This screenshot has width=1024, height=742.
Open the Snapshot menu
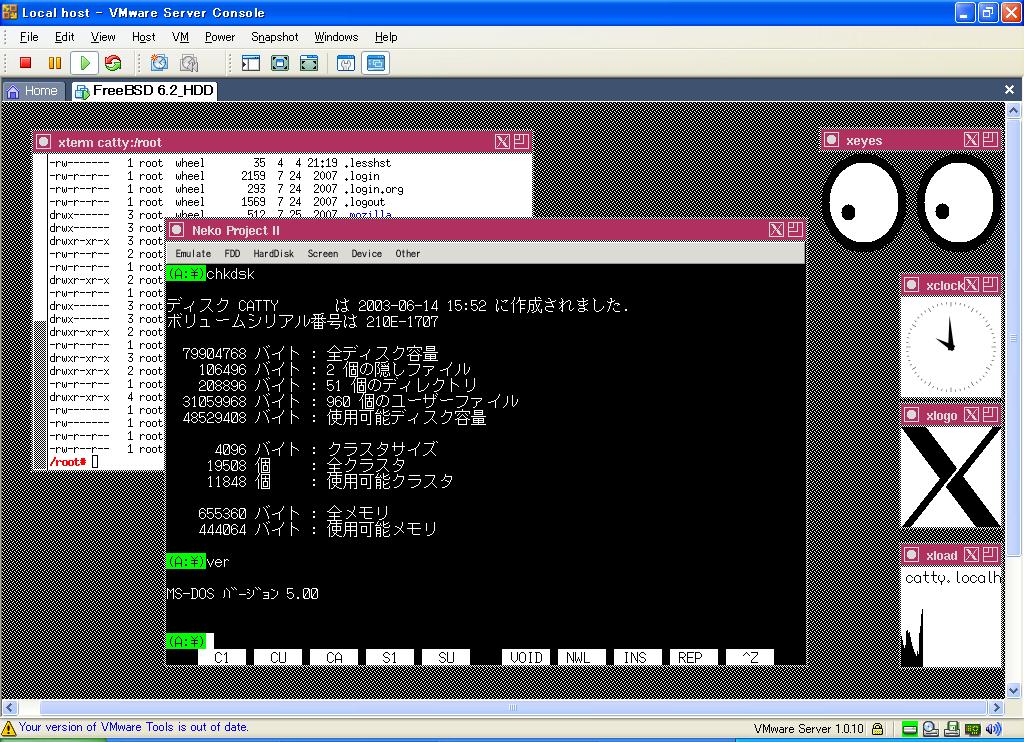[274, 37]
